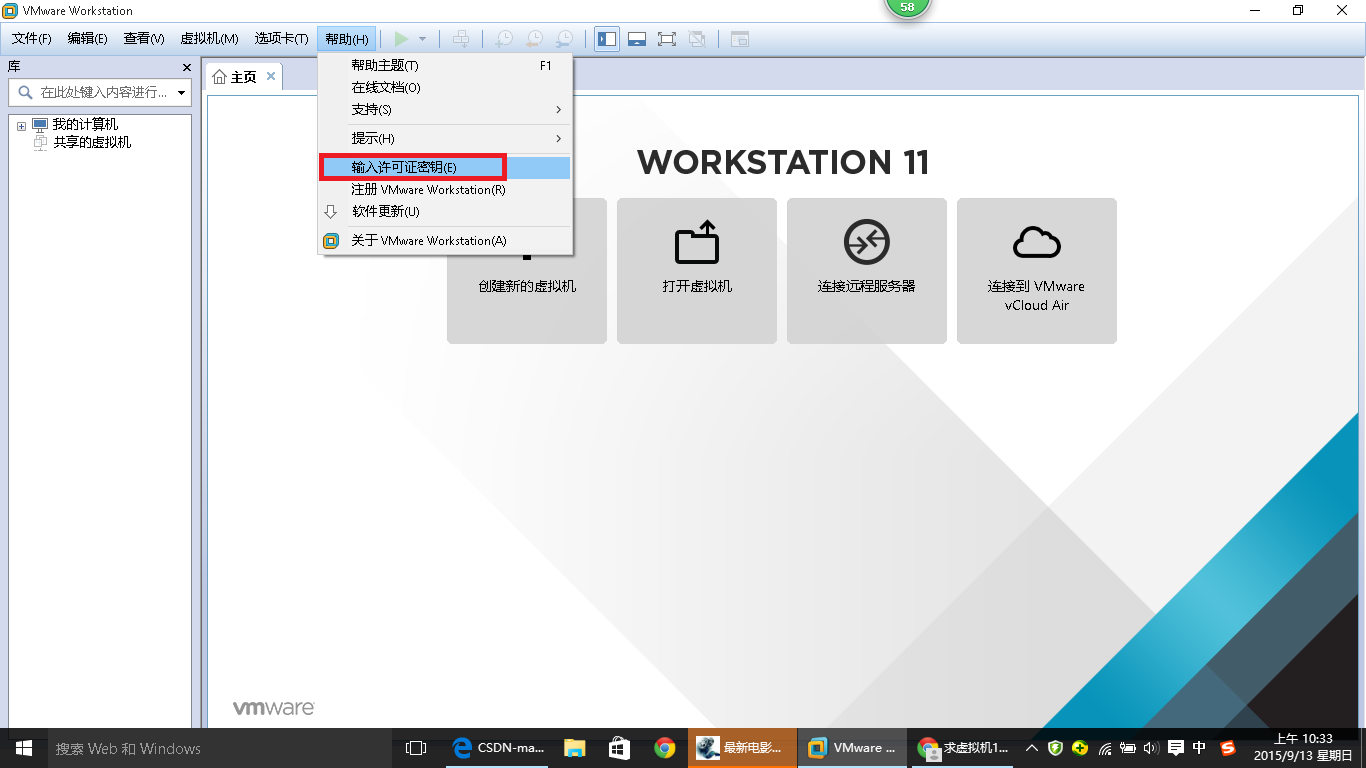Click the 帮助(H) menu

pos(347,39)
